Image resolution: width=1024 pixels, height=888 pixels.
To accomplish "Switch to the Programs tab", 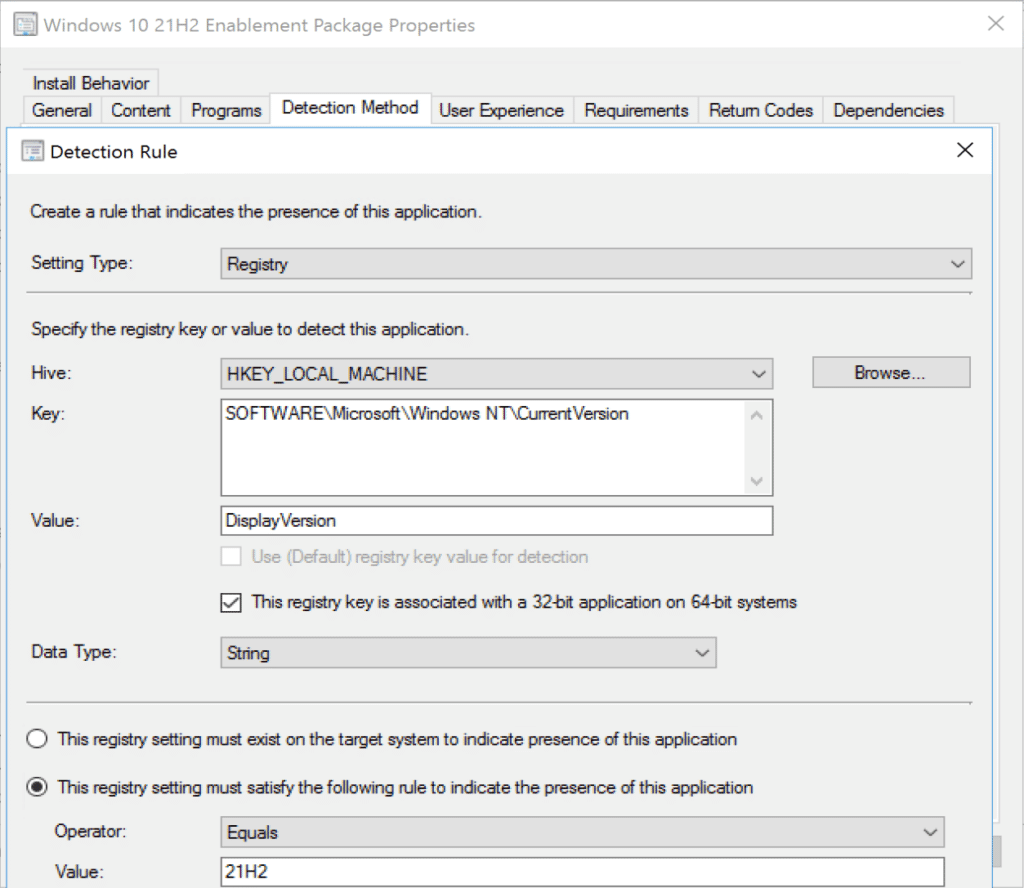I will click(226, 110).
